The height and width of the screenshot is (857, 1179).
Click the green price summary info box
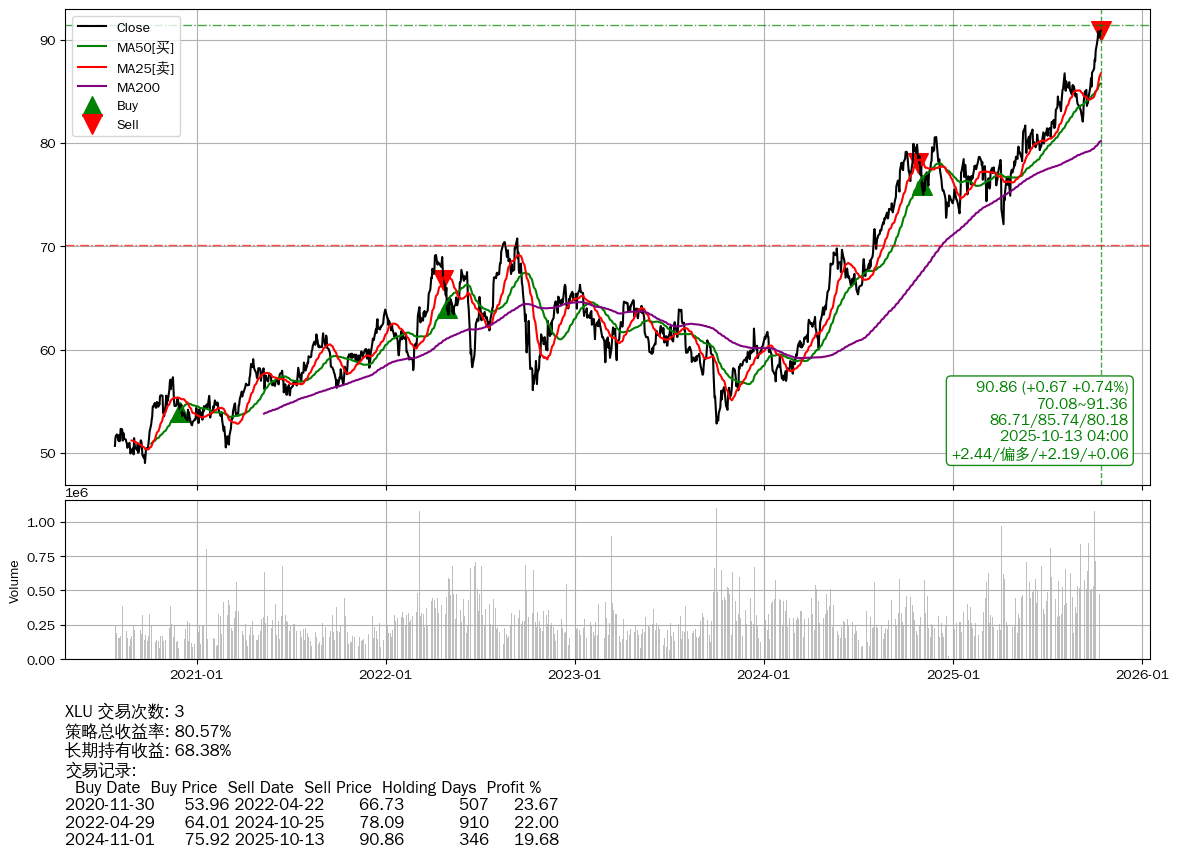[1039, 420]
